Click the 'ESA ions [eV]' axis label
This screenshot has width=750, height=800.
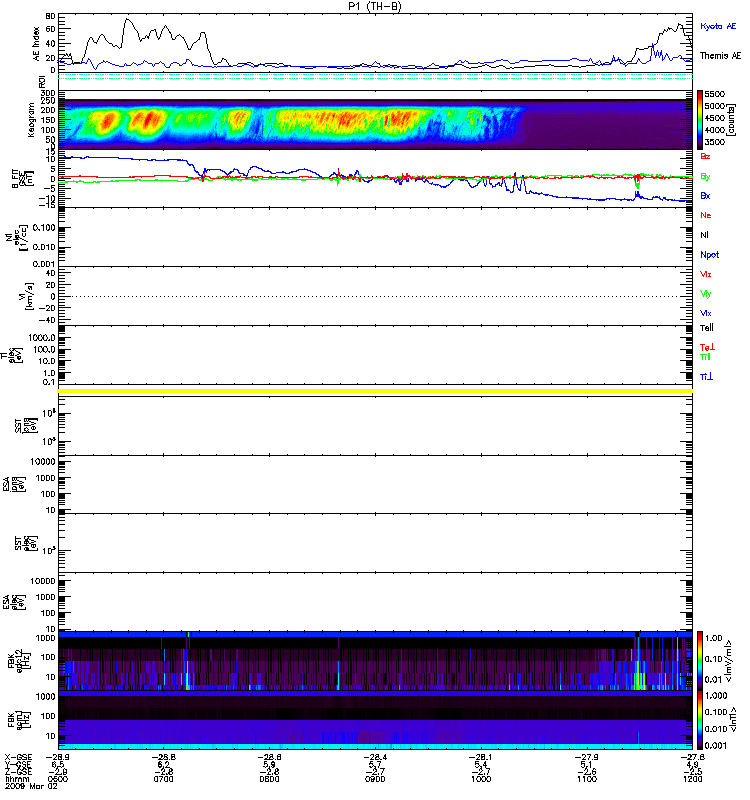click(14, 484)
